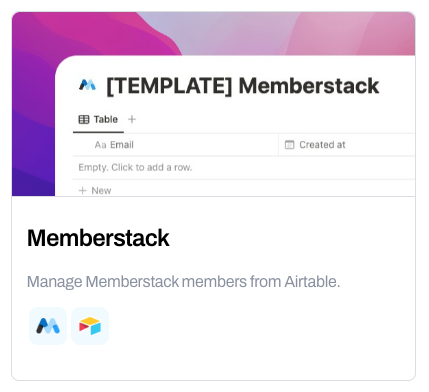The width and height of the screenshot is (429, 392).
Task: Click the Airtable integration icon badge
Action: [x=90, y=326]
